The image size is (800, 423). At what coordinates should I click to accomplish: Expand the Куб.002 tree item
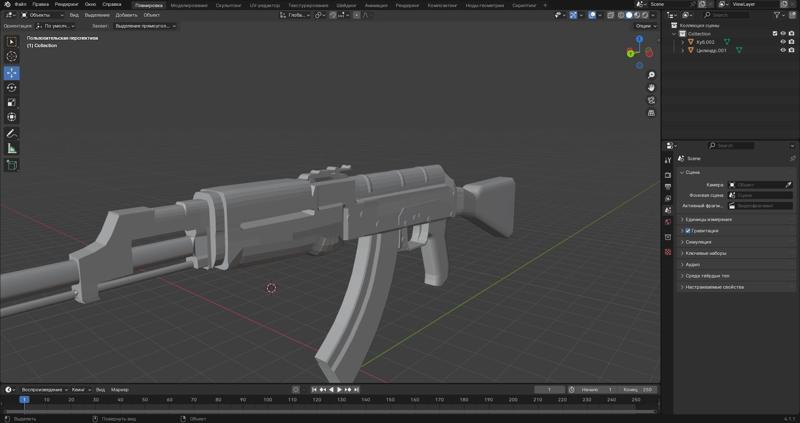[x=683, y=42]
